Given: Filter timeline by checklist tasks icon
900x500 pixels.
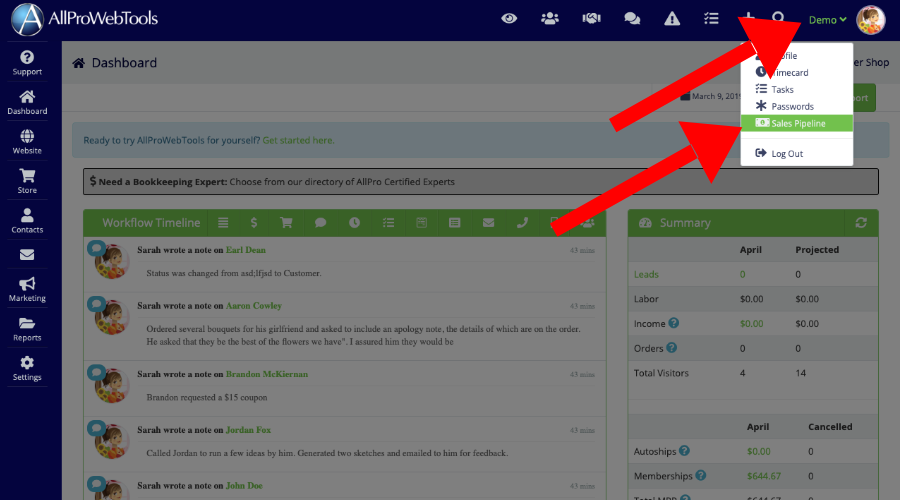Looking at the screenshot, I should pyautogui.click(x=389, y=223).
